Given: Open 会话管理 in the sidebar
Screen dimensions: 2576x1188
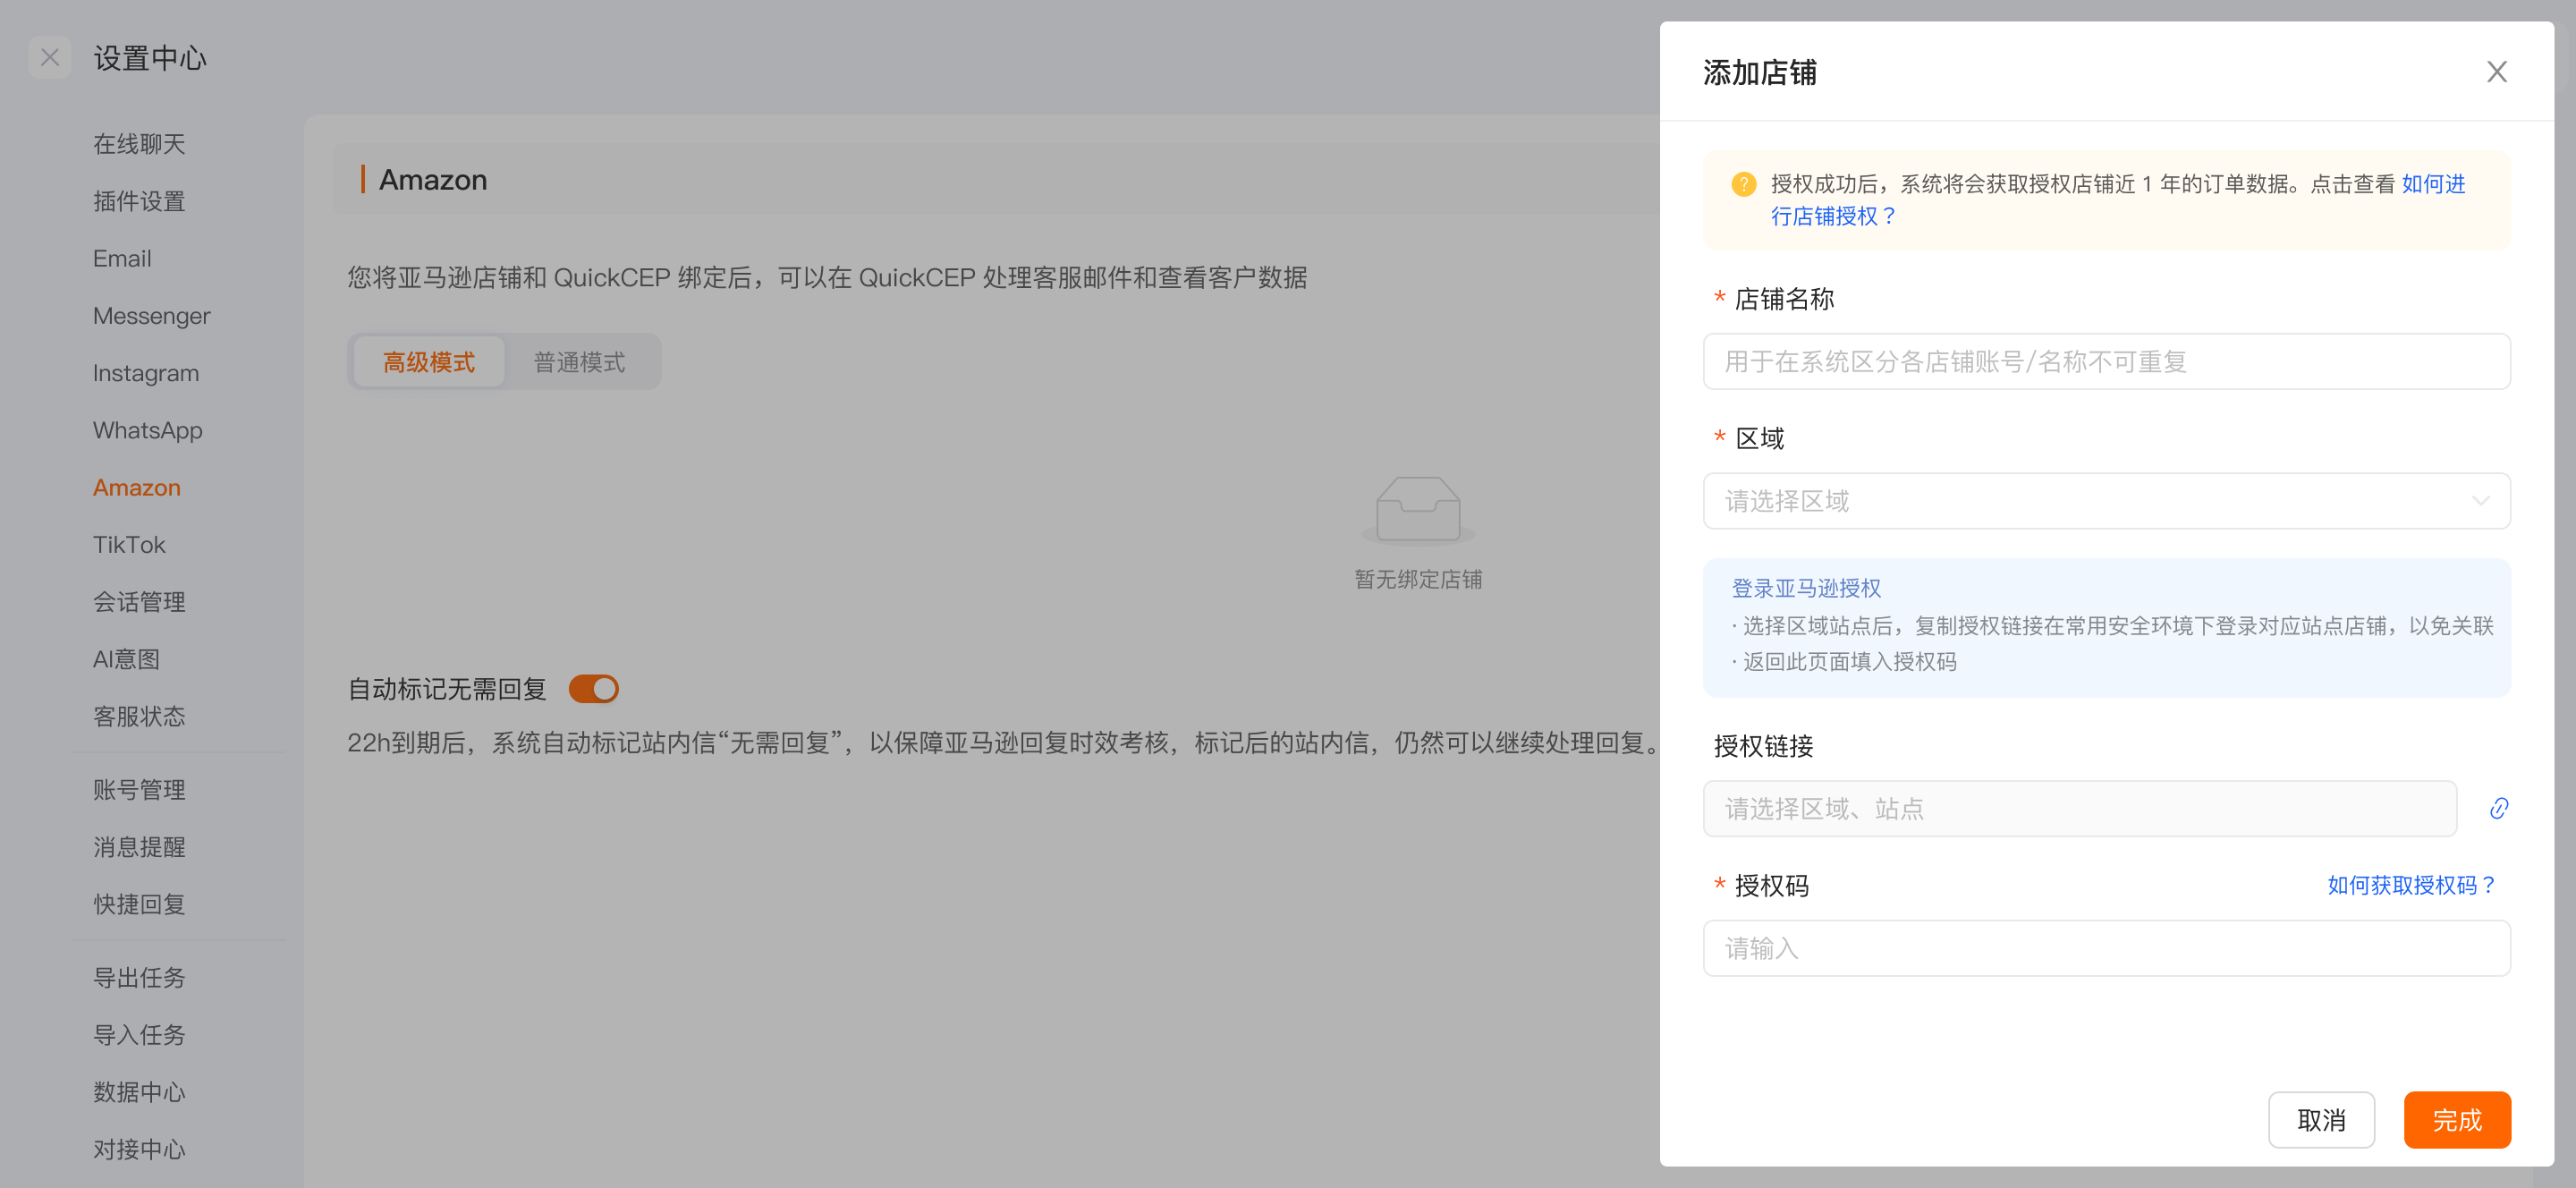Looking at the screenshot, I should coord(139,602).
